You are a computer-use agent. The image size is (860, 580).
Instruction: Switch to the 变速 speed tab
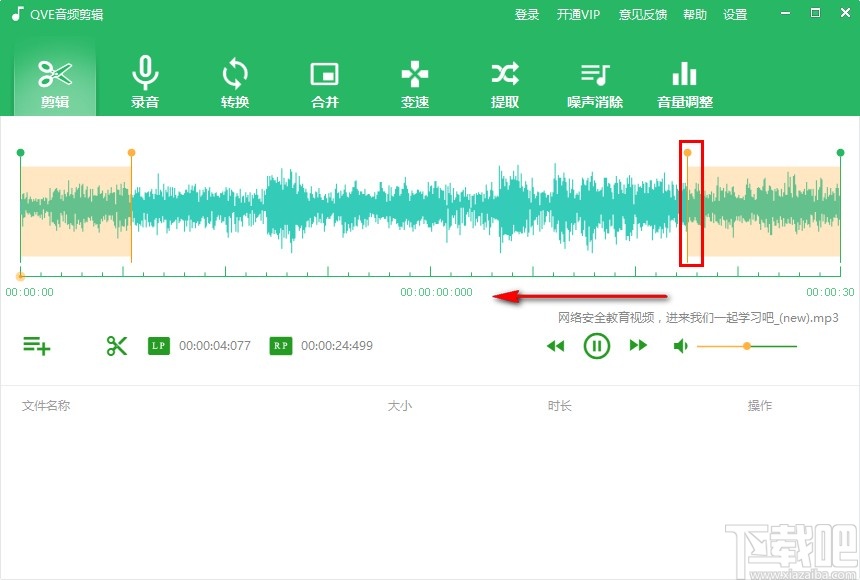(x=415, y=85)
